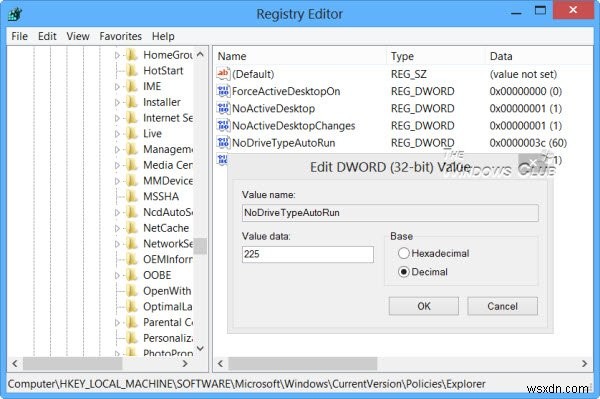
Task: Click the MMDevices folder icon
Action: point(132,181)
